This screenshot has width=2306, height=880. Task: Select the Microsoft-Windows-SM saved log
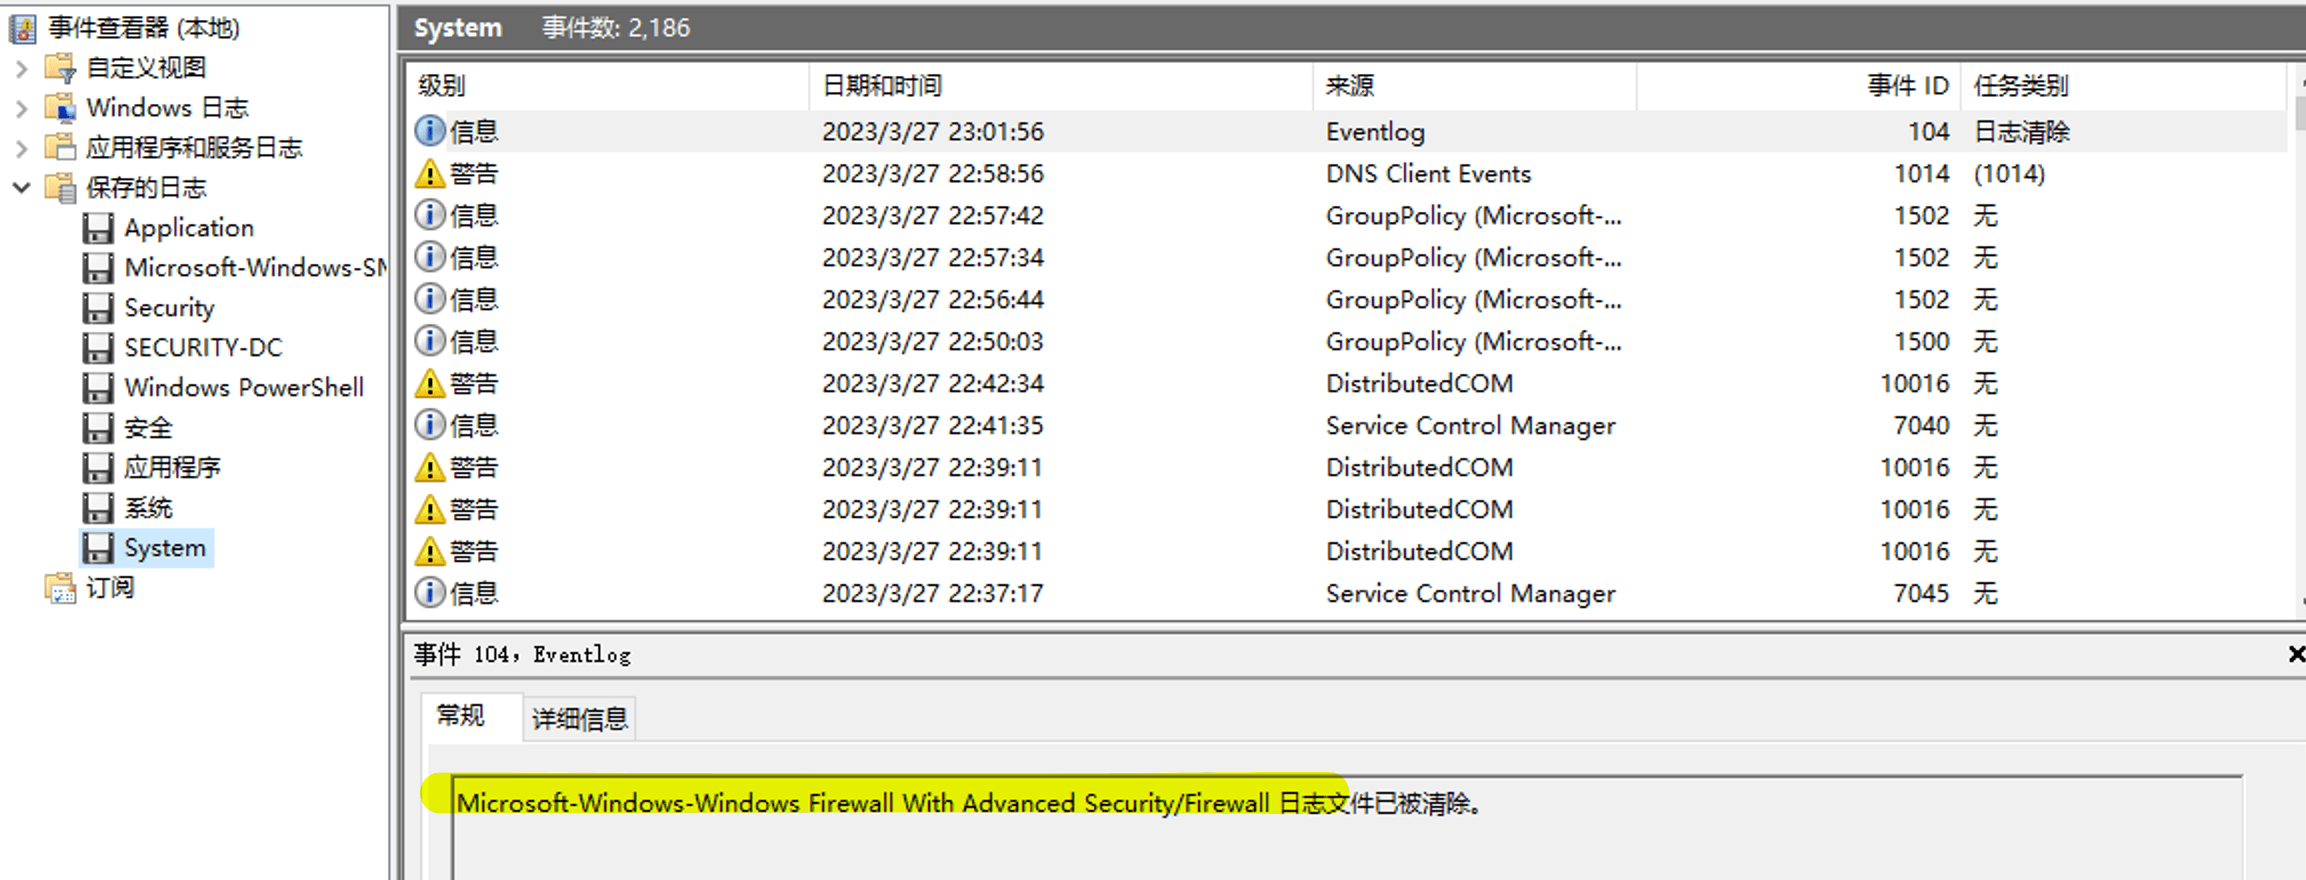[255, 268]
